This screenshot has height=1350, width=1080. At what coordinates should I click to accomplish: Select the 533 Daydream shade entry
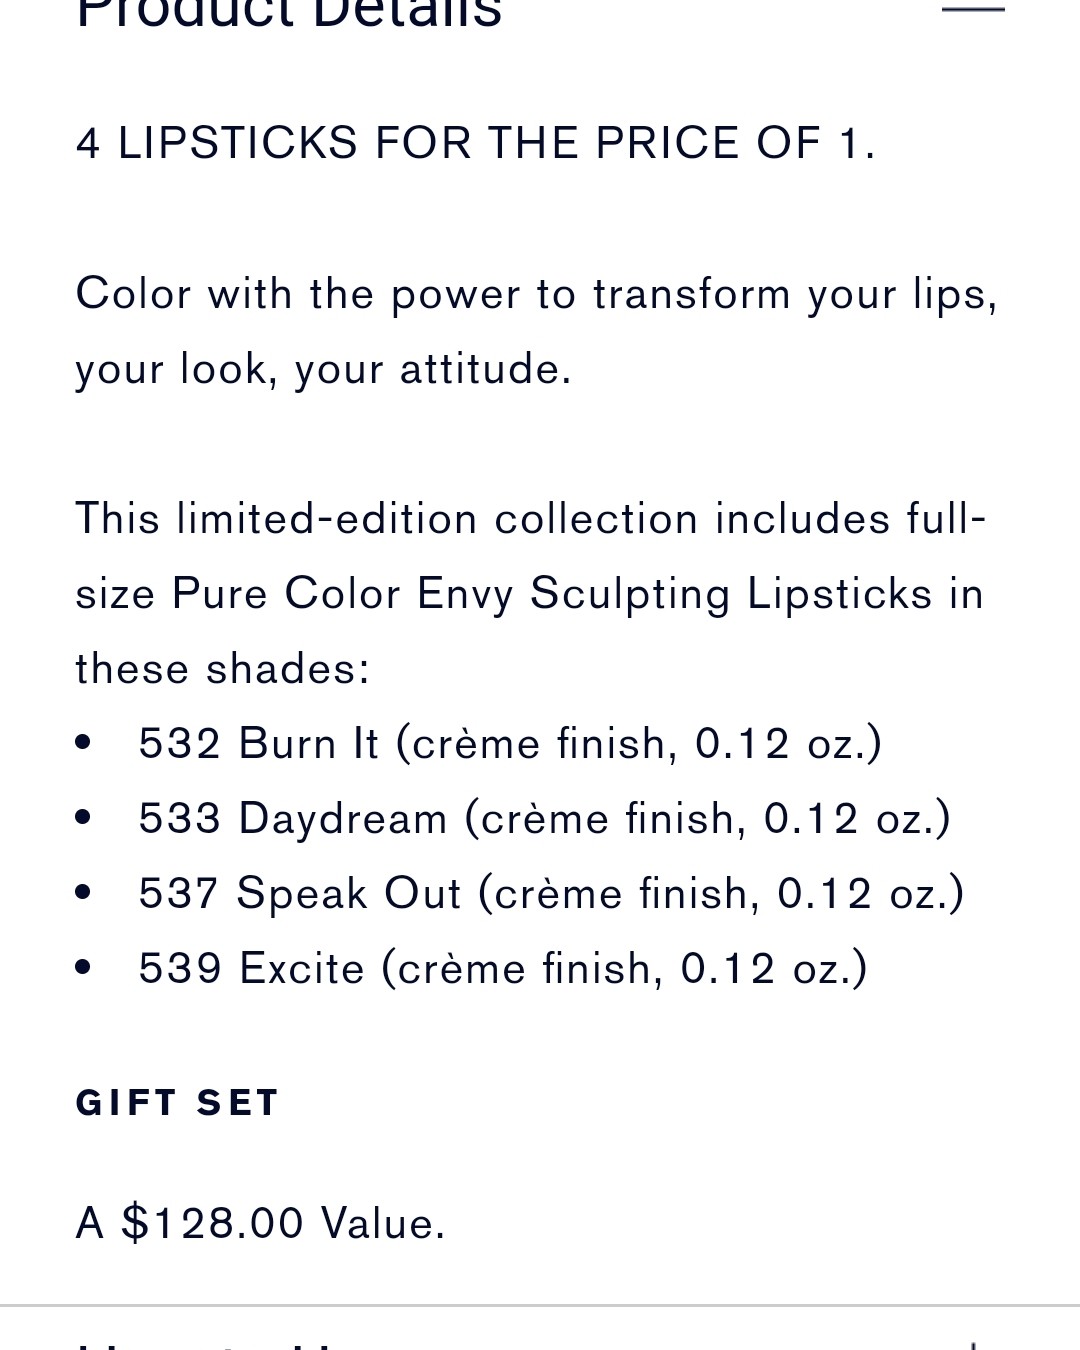click(x=544, y=819)
